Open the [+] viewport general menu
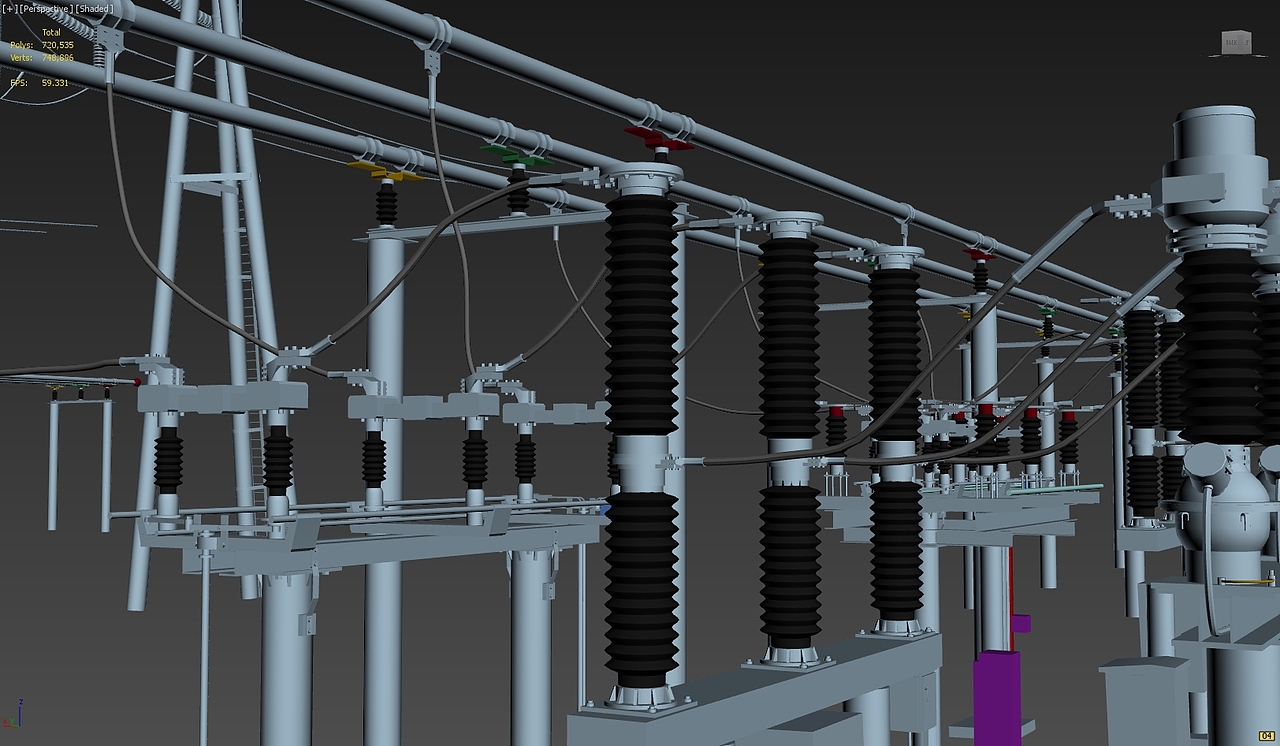This screenshot has height=746, width=1280. (10, 9)
